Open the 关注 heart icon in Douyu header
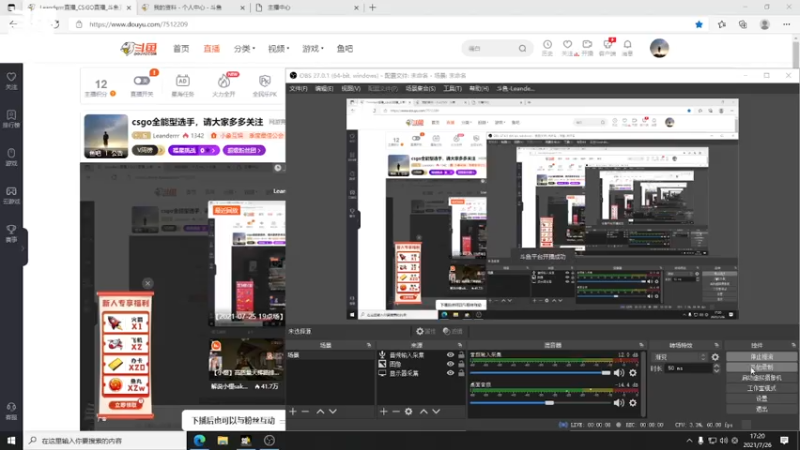 point(567,47)
